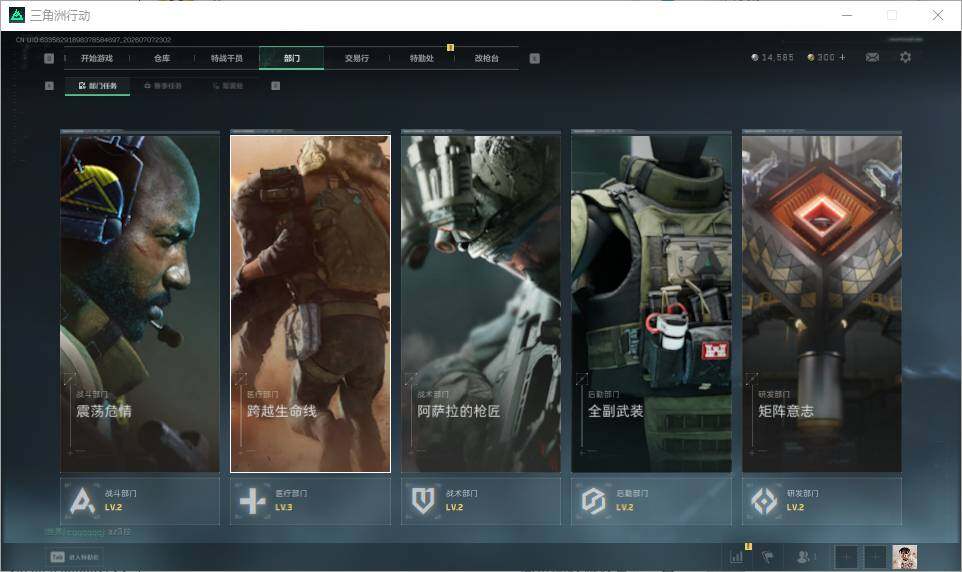Open the statistics bar chart icon
This screenshot has width=962, height=572.
[x=736, y=557]
